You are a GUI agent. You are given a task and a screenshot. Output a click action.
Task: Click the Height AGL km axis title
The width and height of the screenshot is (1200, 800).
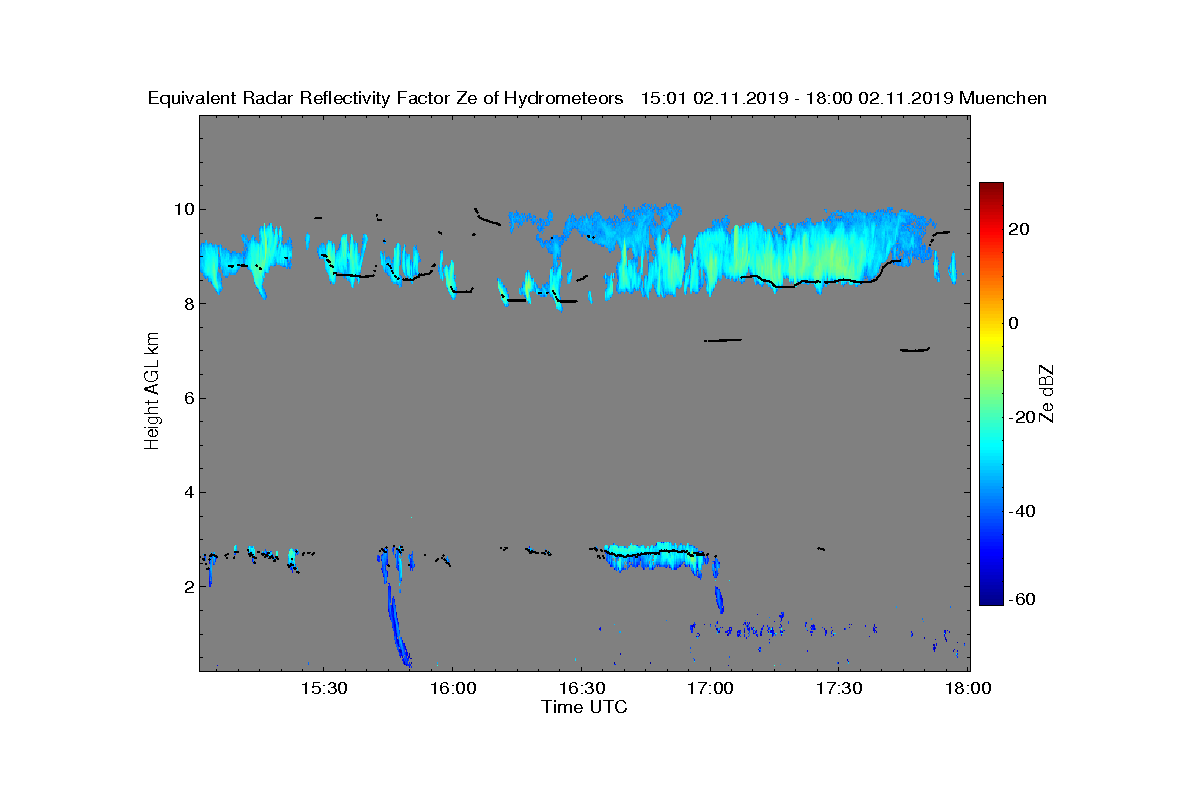pos(152,392)
